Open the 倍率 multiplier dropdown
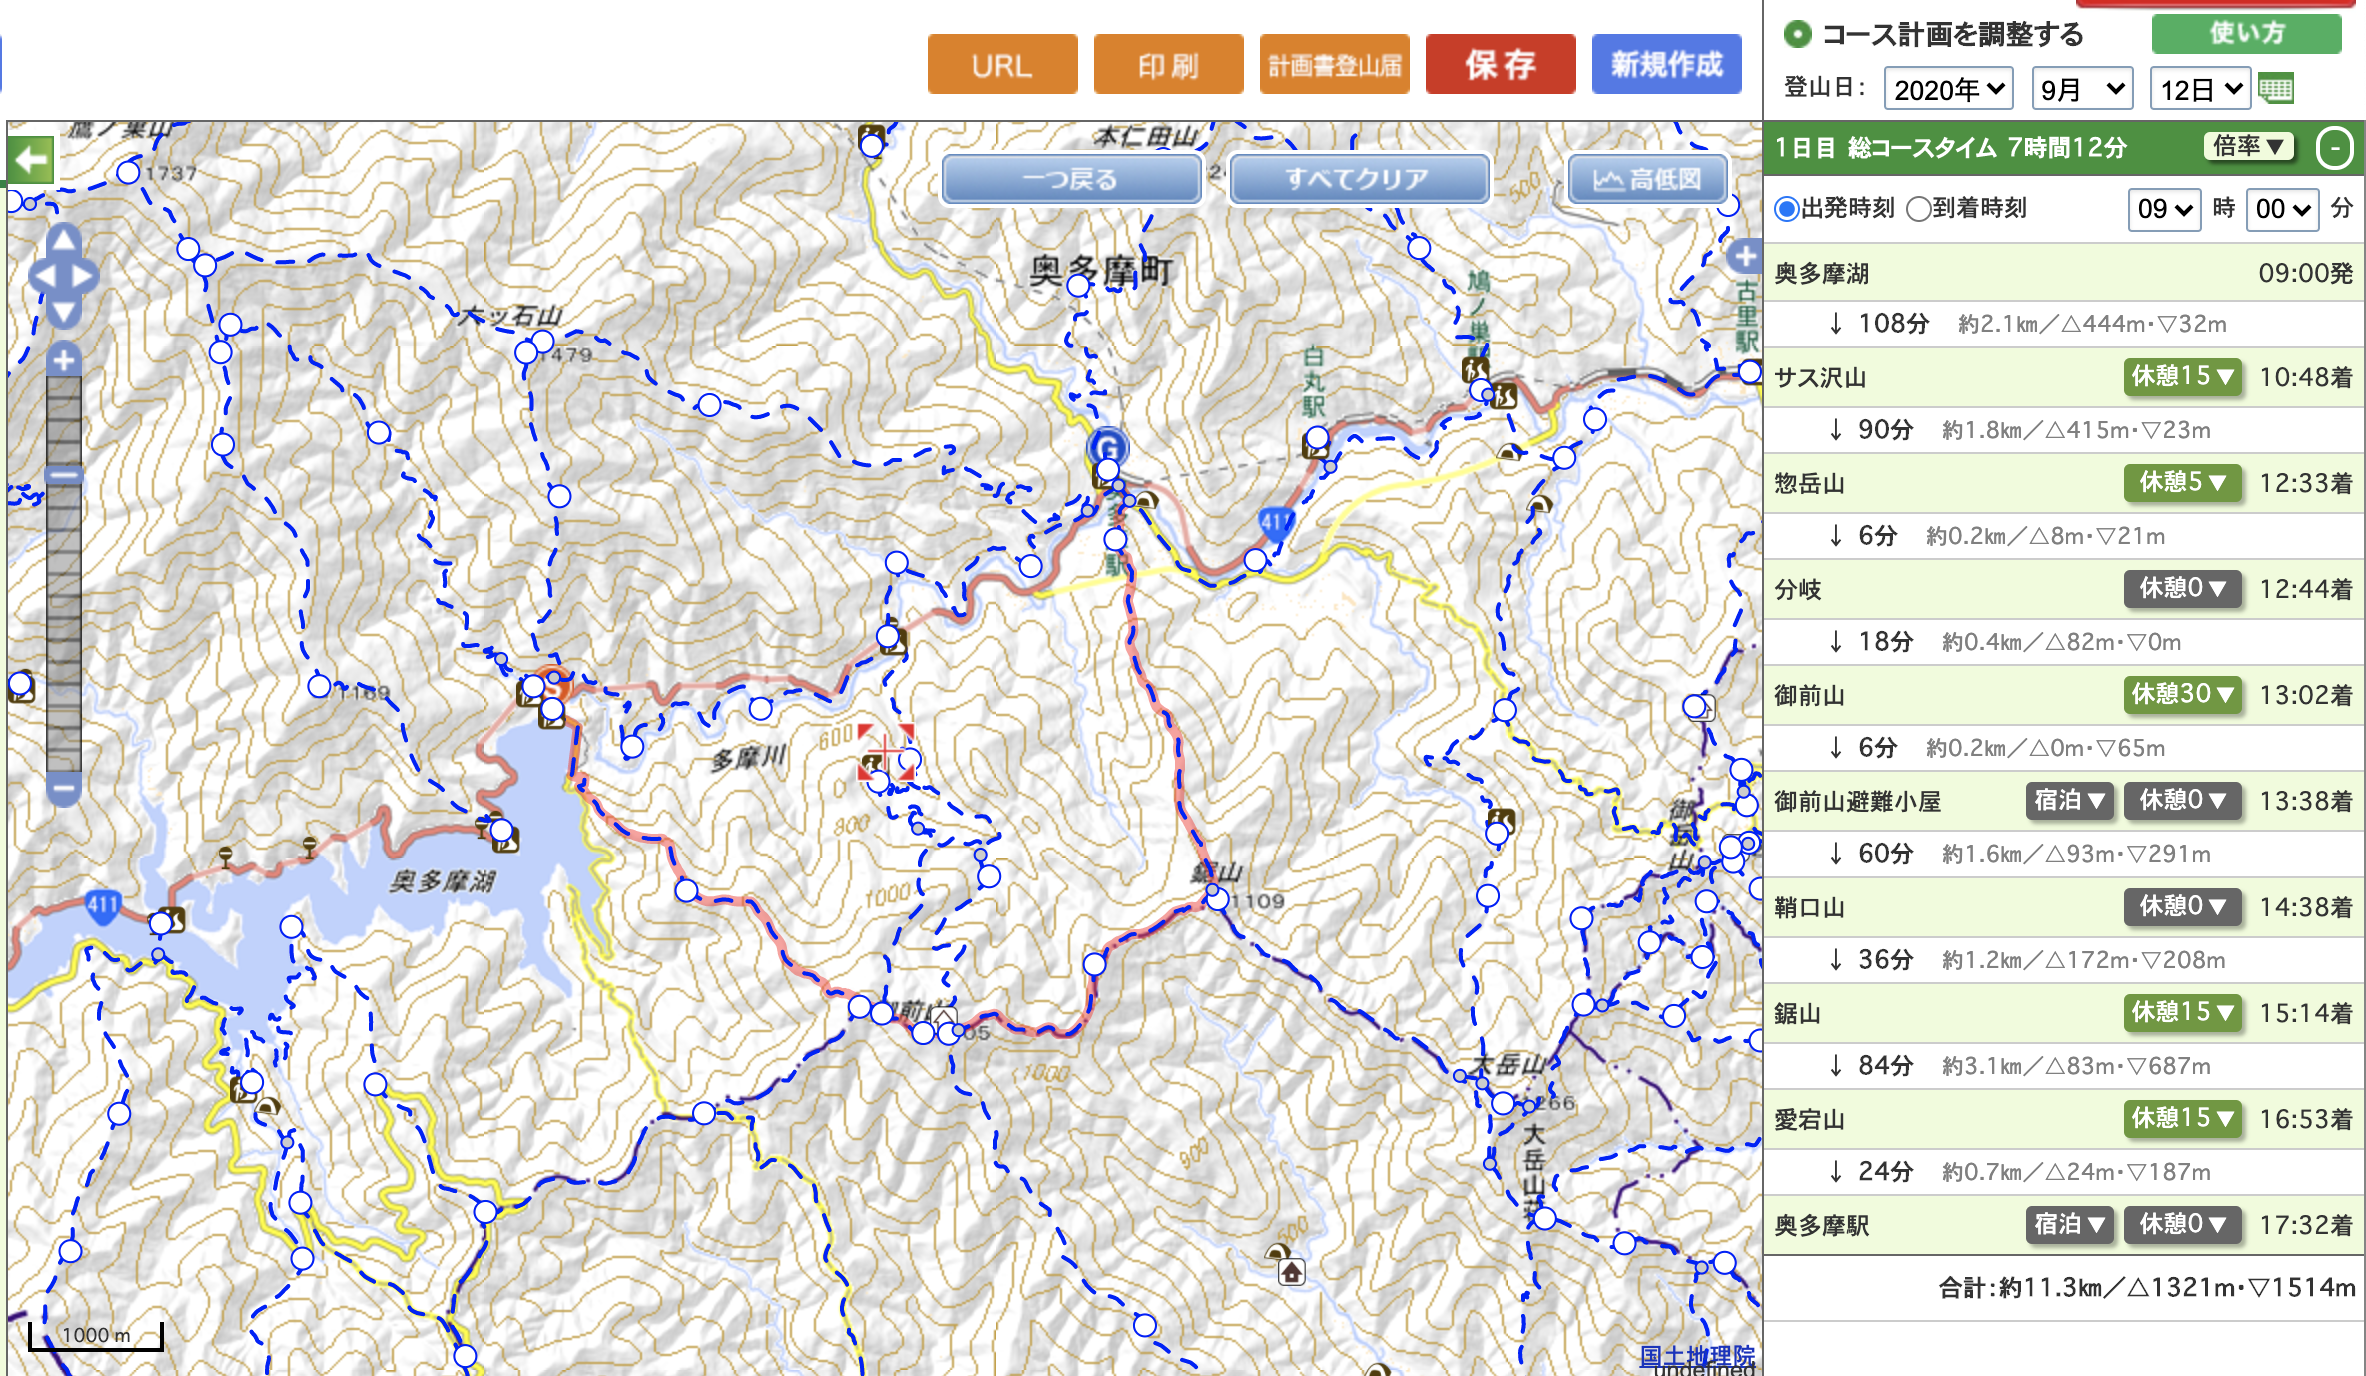This screenshot has height=1376, width=2366. (2247, 147)
